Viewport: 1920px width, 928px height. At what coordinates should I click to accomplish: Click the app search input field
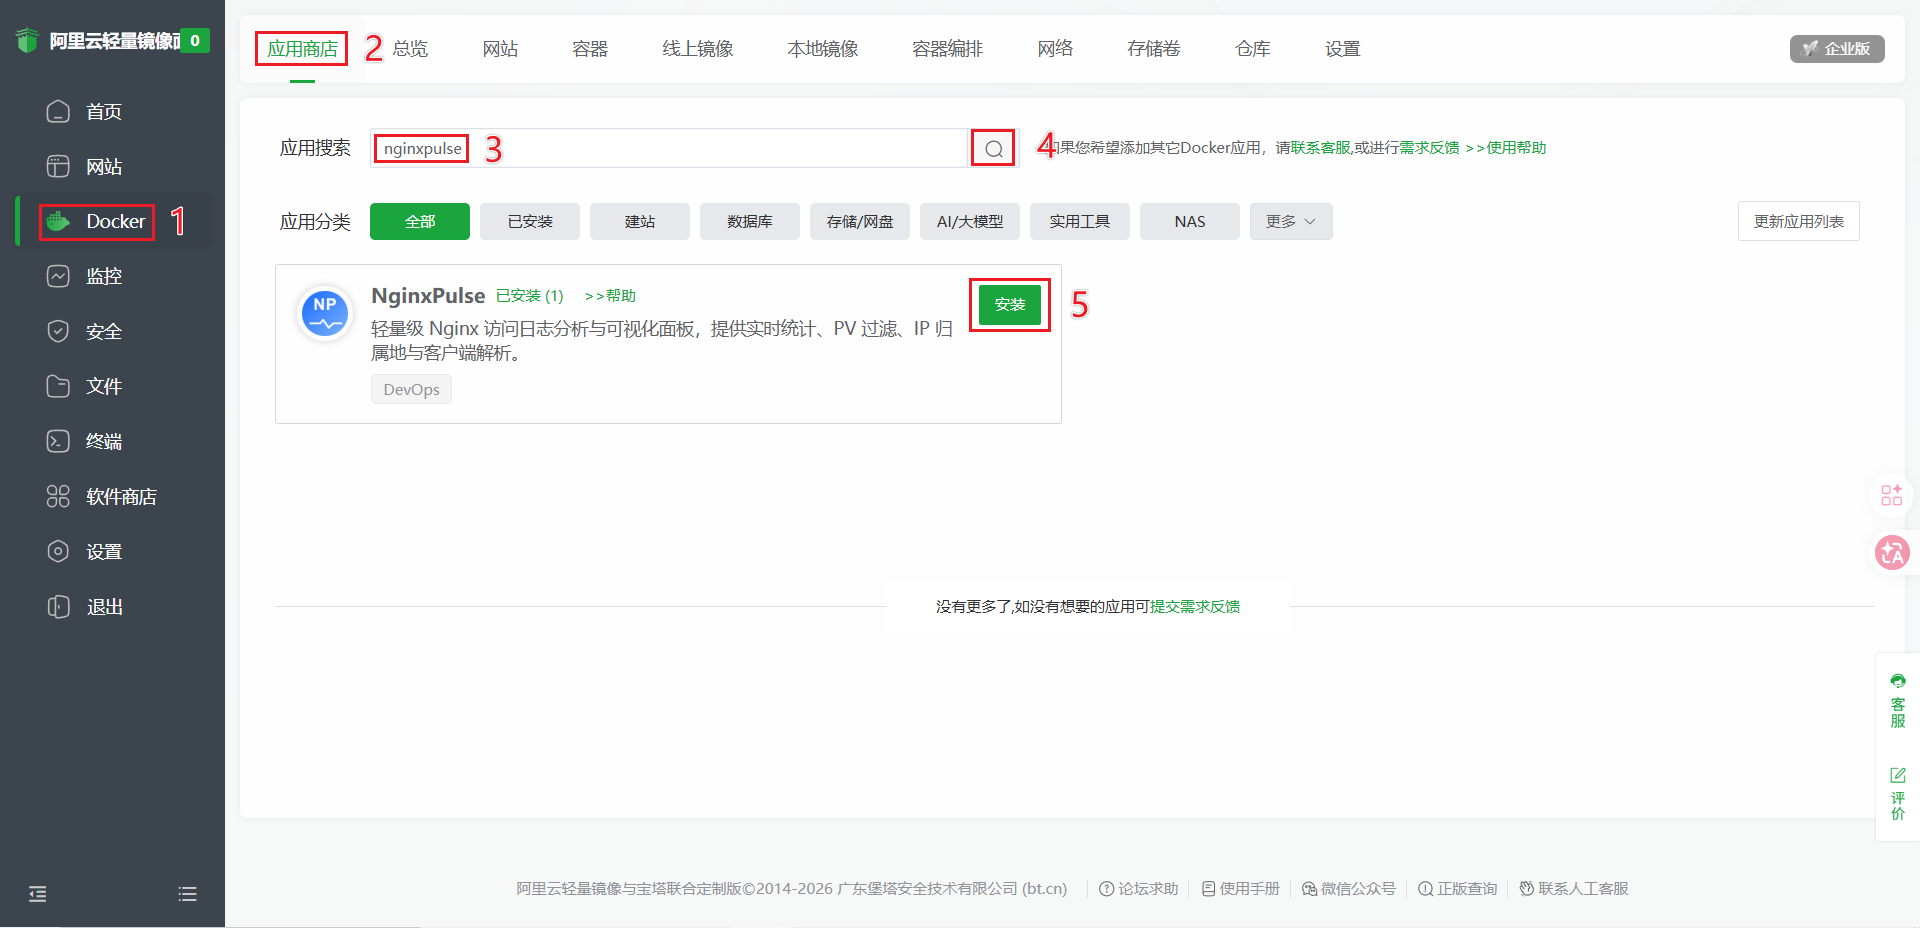669,148
